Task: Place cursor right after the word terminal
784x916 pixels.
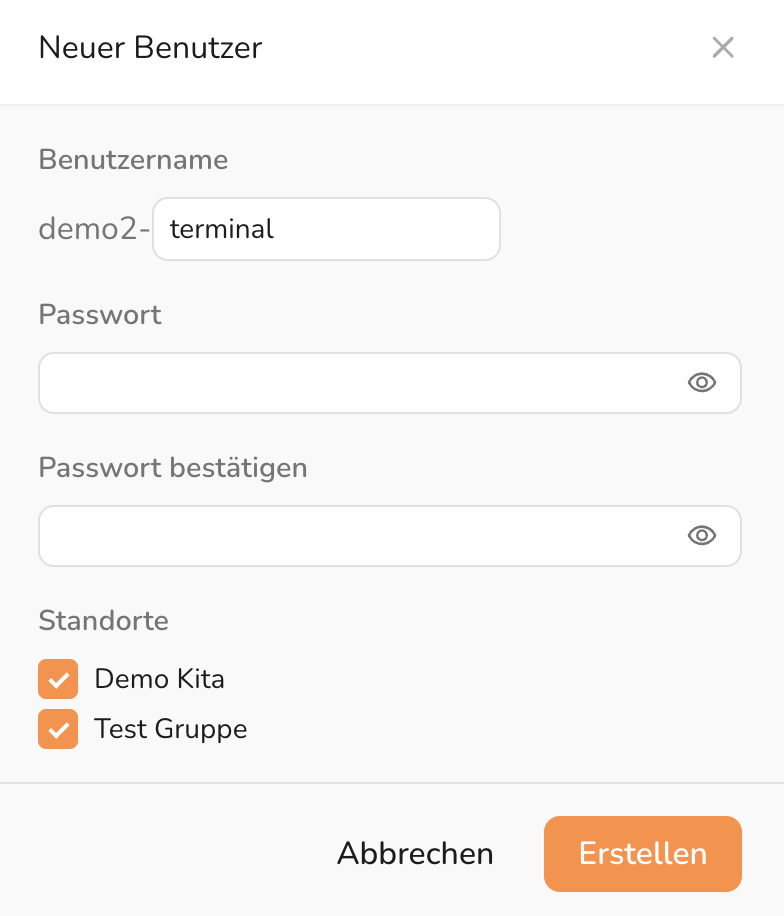Action: click(x=276, y=229)
